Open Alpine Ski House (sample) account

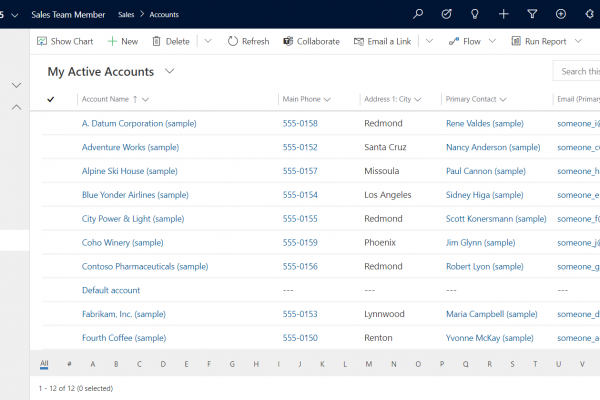pyautogui.click(x=129, y=171)
